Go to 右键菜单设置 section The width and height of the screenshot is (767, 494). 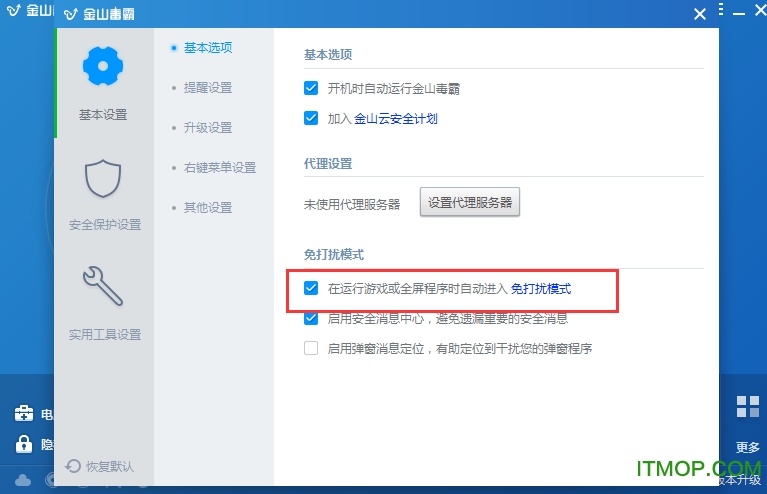[219, 168]
